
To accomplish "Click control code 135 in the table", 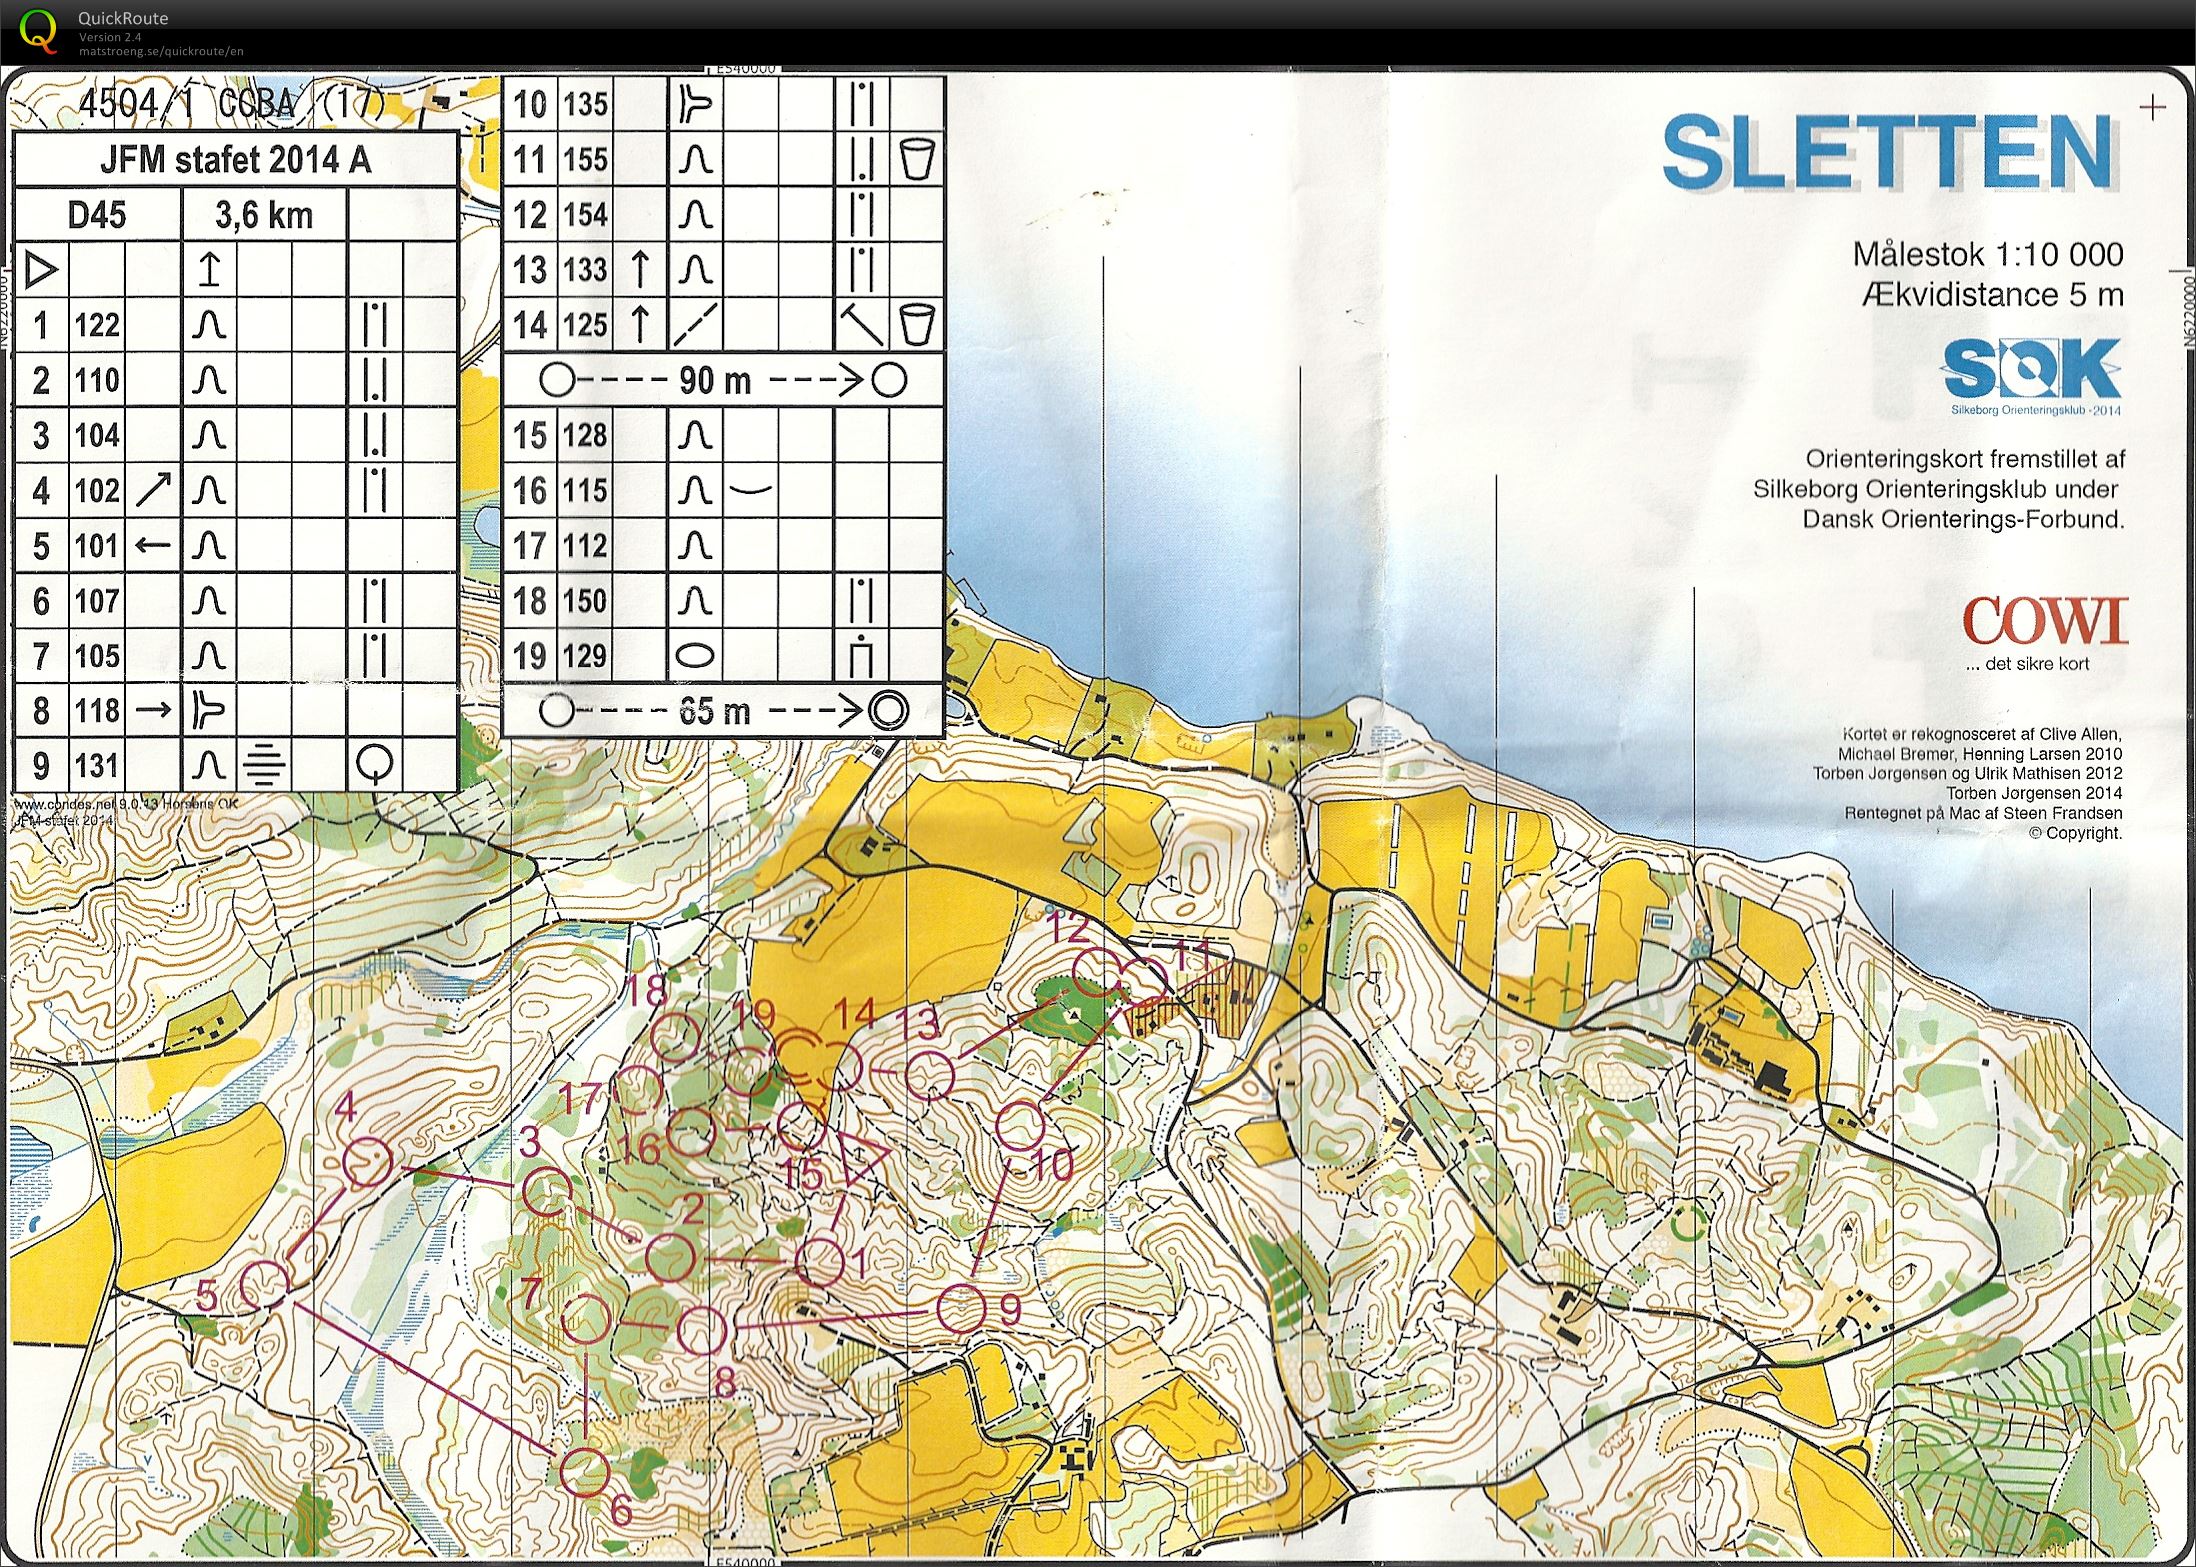I will pos(585,104).
